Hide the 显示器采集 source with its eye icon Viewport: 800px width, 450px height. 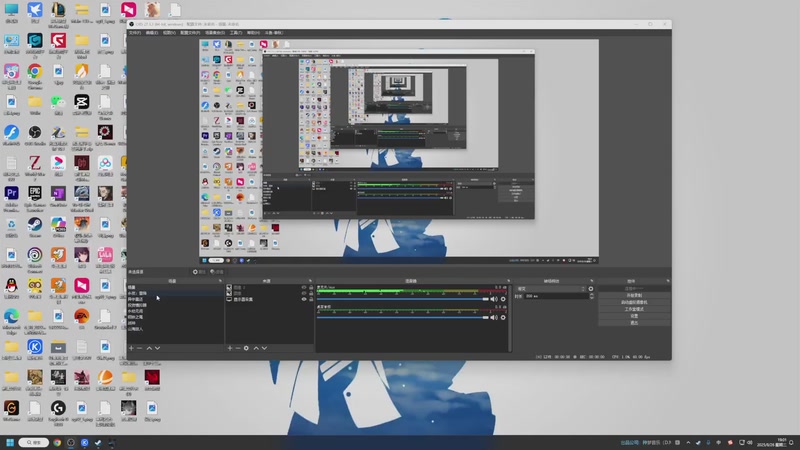click(x=304, y=299)
